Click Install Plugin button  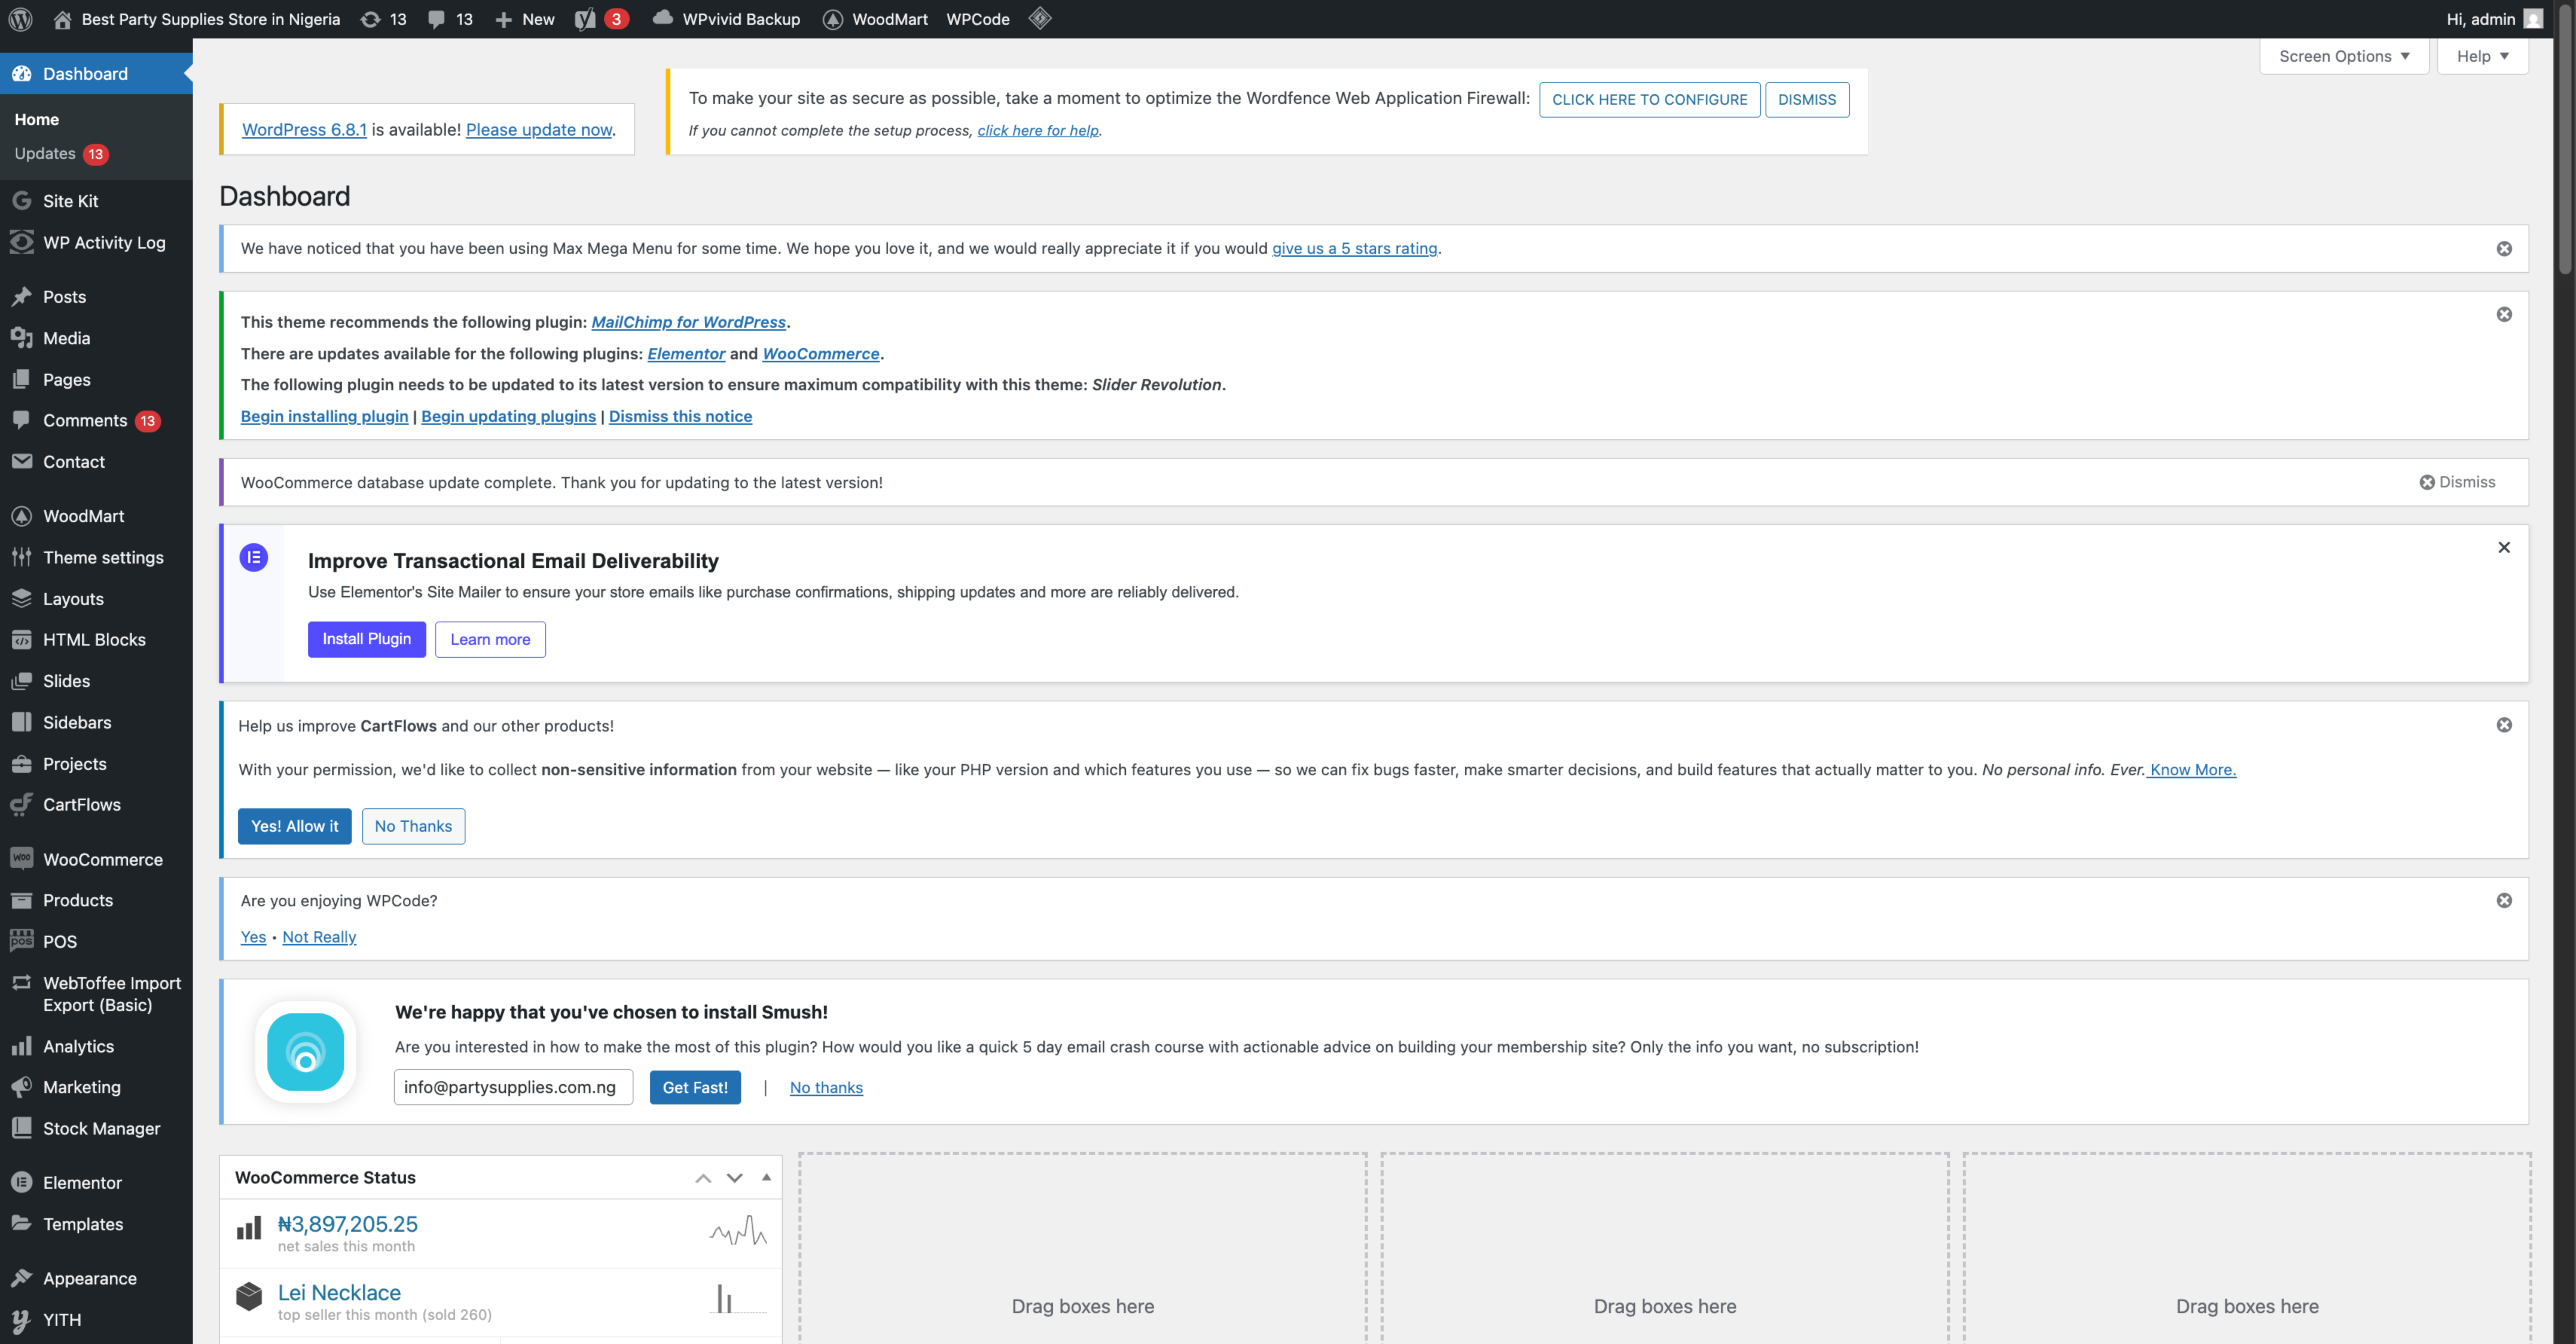click(367, 639)
